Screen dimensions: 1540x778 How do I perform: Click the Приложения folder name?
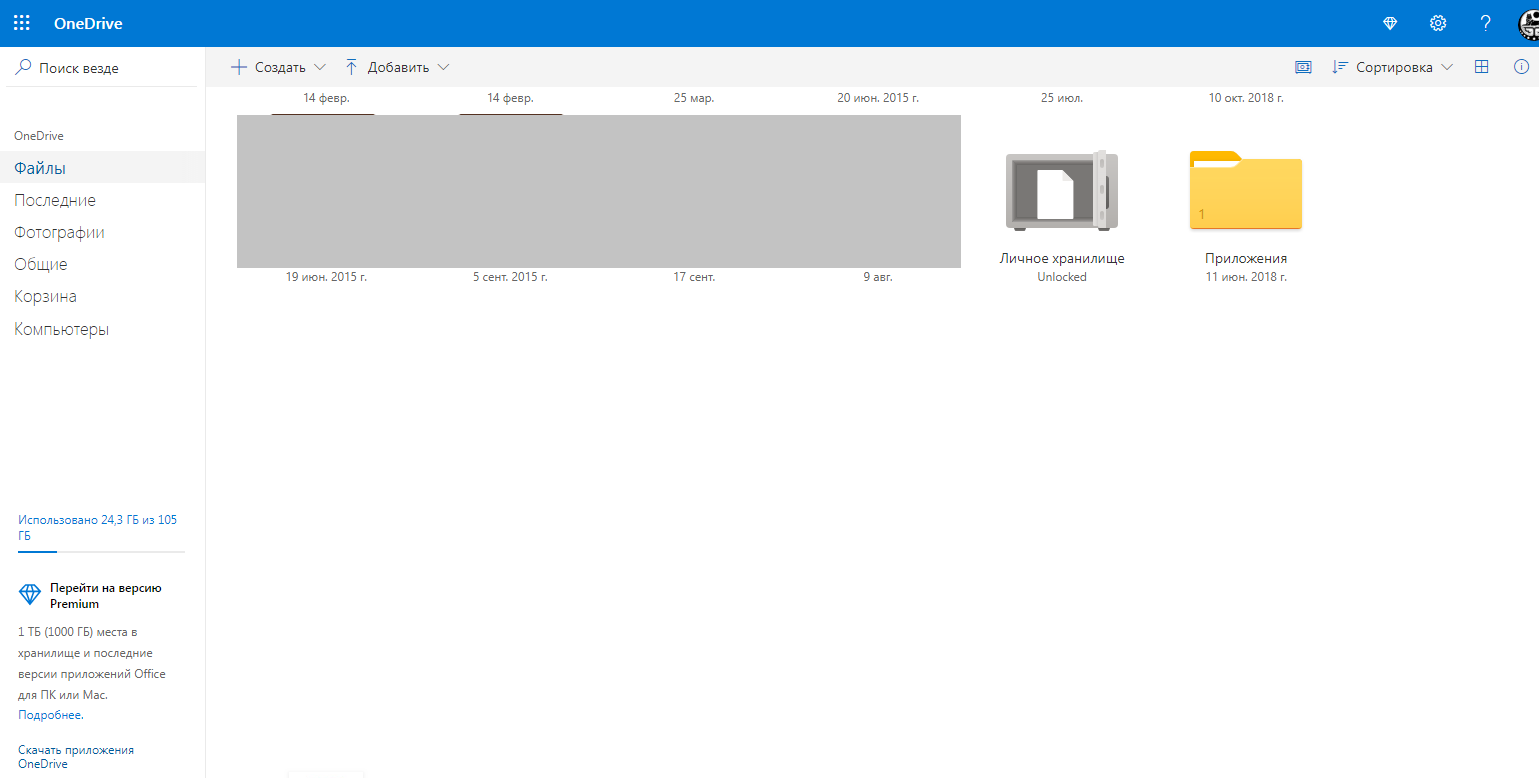(x=1246, y=258)
